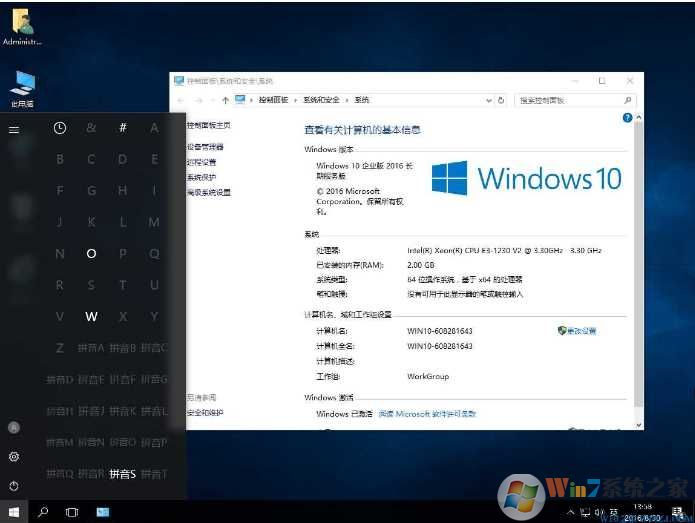695x523 pixels.
Task: Open 设备管理器 in the left sidebar
Action: click(x=204, y=147)
